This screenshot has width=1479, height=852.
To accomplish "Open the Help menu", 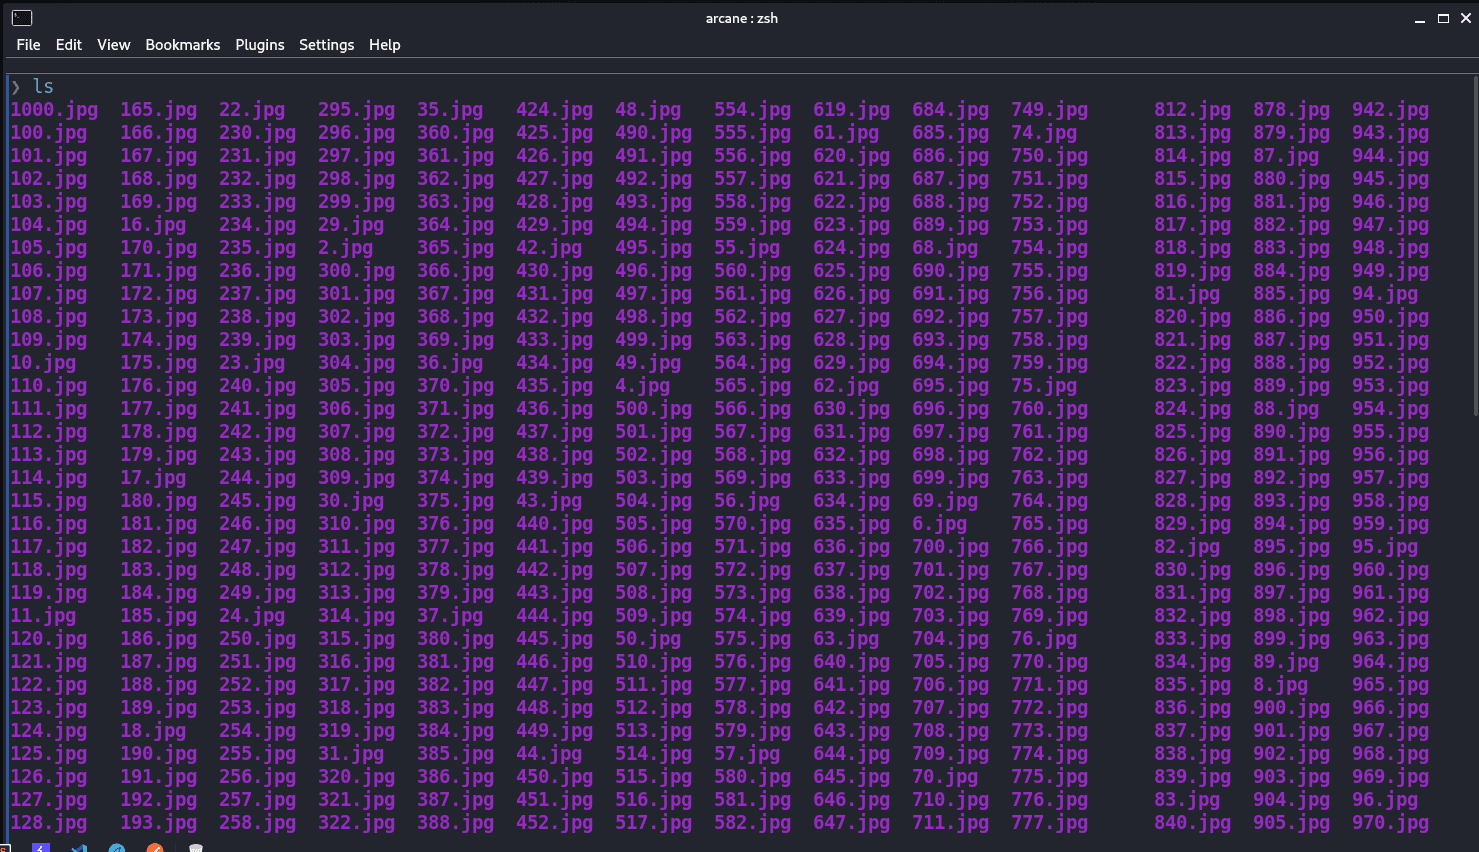I will coord(384,45).
